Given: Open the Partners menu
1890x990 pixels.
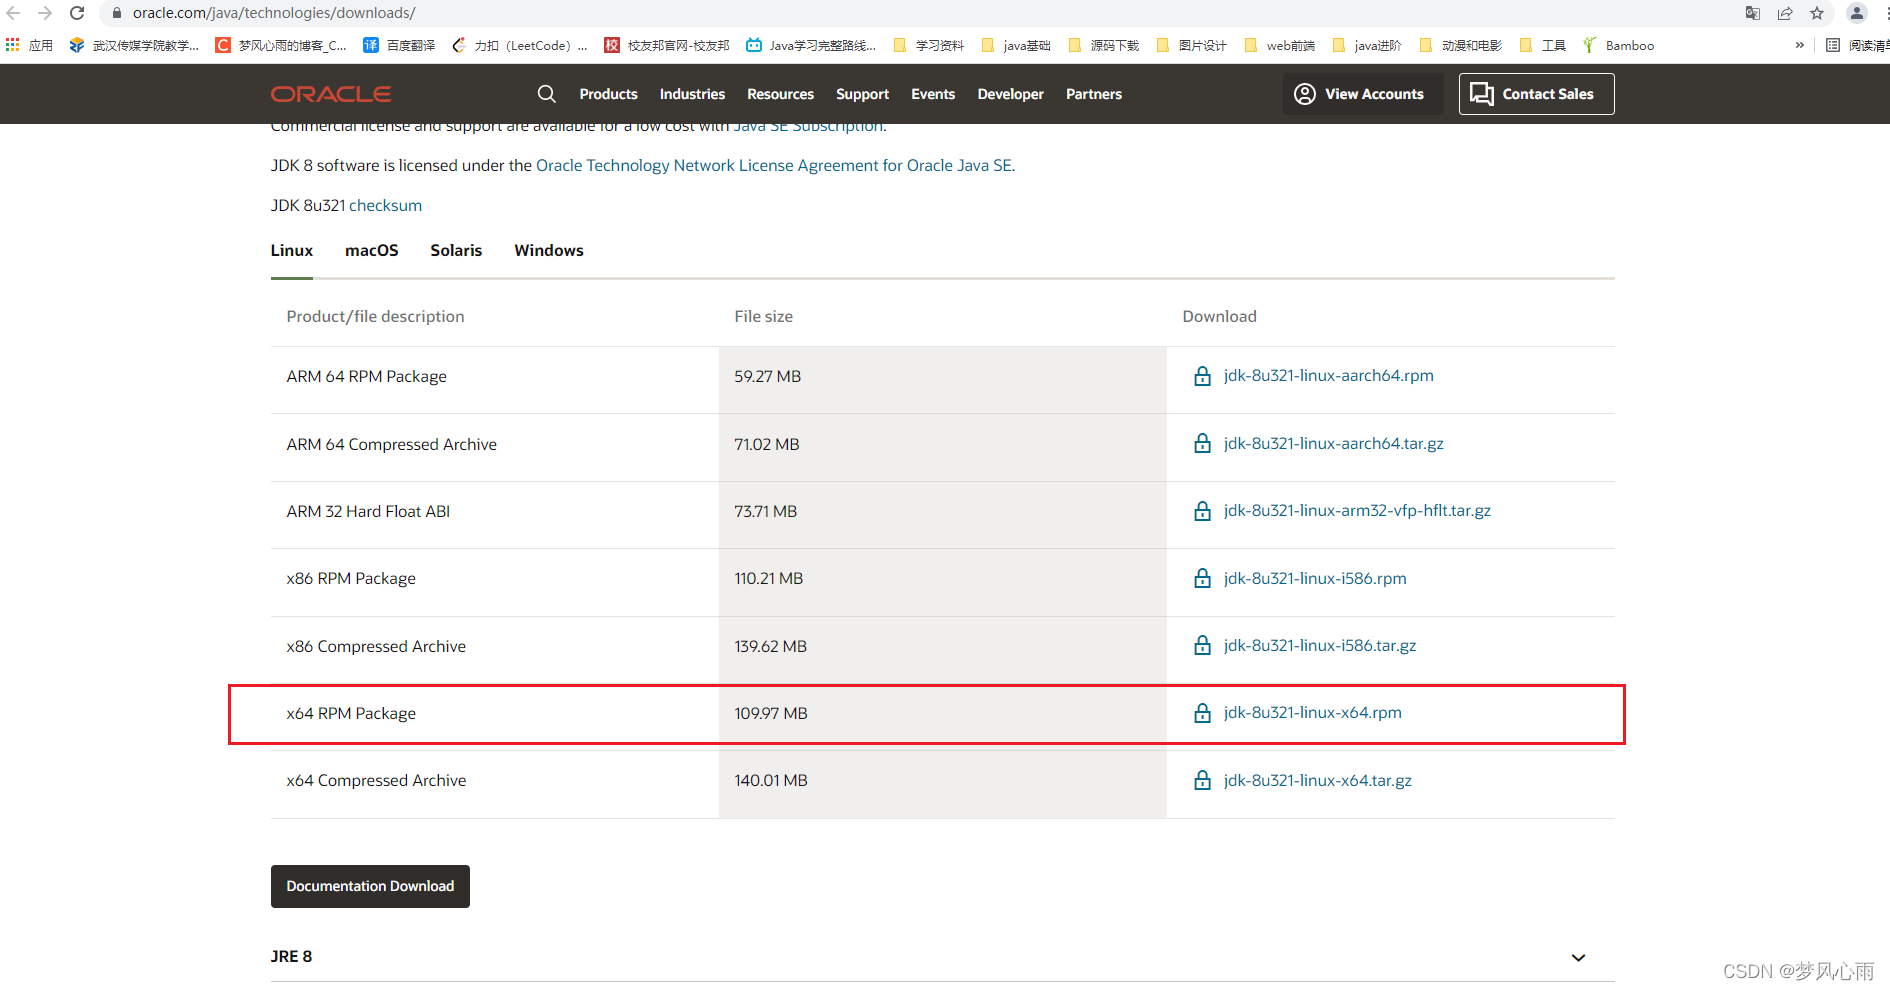Looking at the screenshot, I should 1094,94.
